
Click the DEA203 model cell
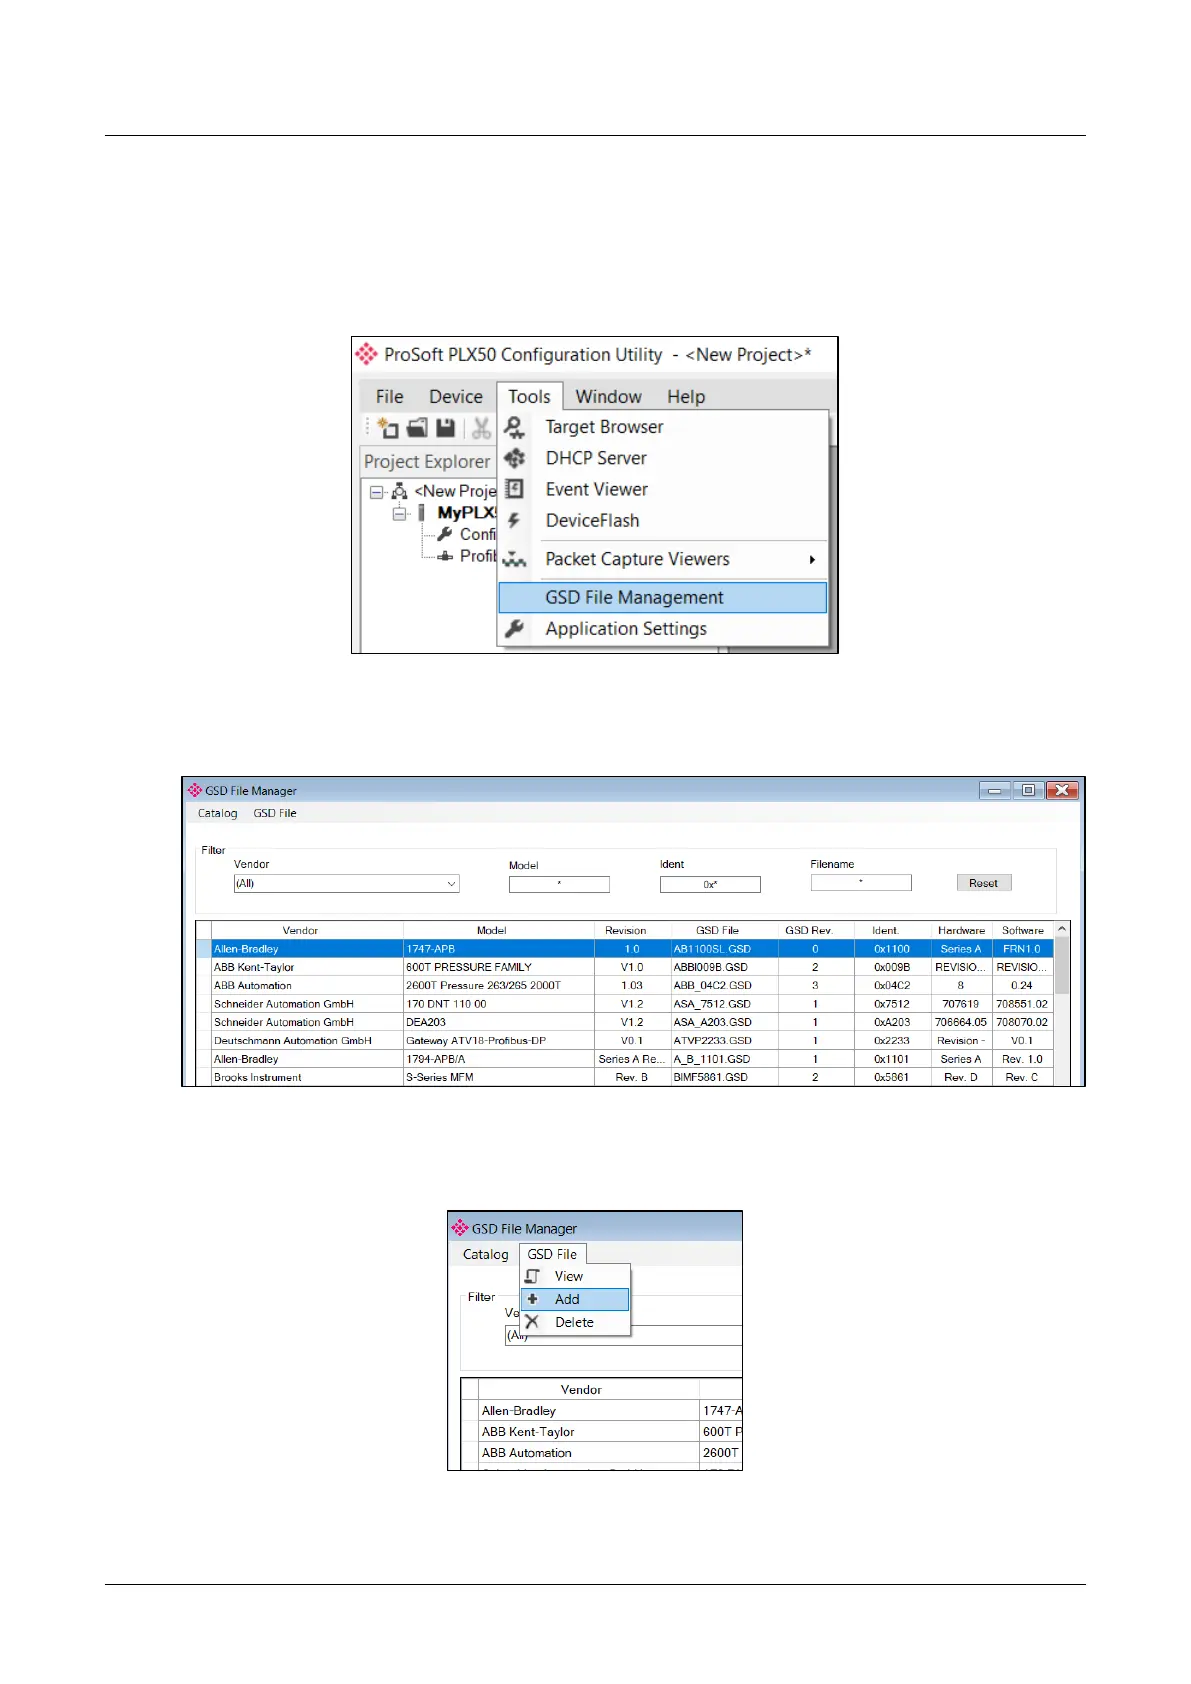point(499,1022)
